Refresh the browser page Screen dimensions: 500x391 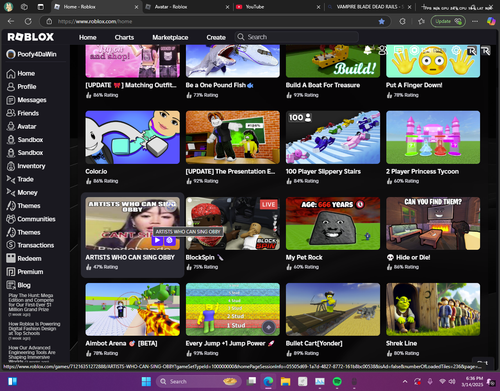28,21
